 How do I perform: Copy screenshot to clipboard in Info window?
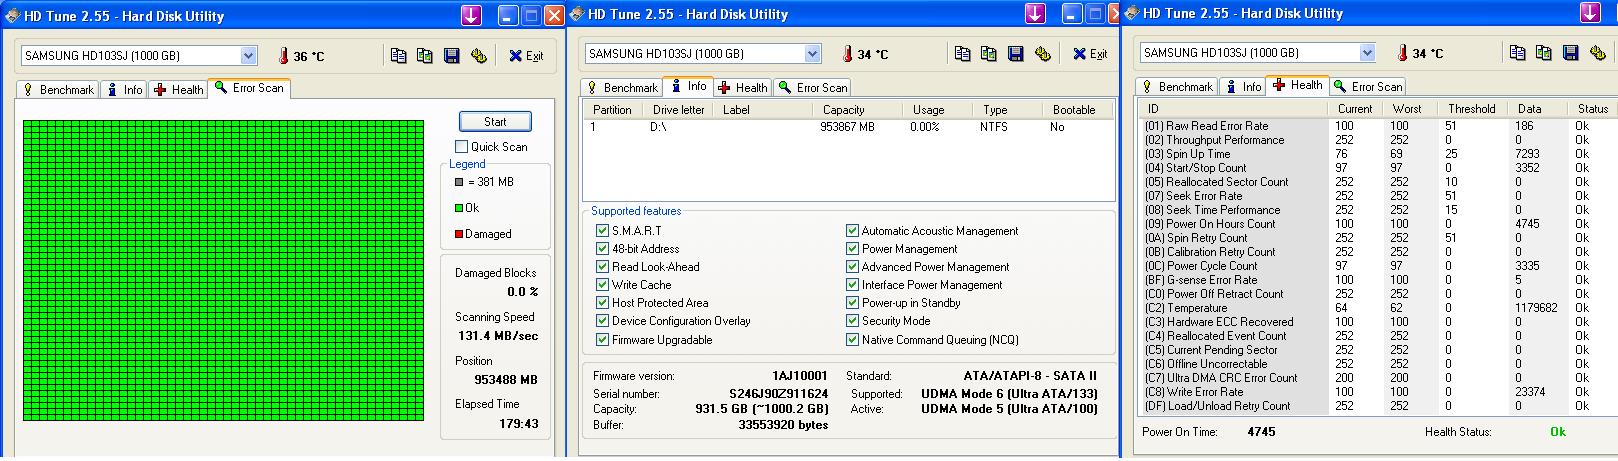pyautogui.click(x=989, y=54)
